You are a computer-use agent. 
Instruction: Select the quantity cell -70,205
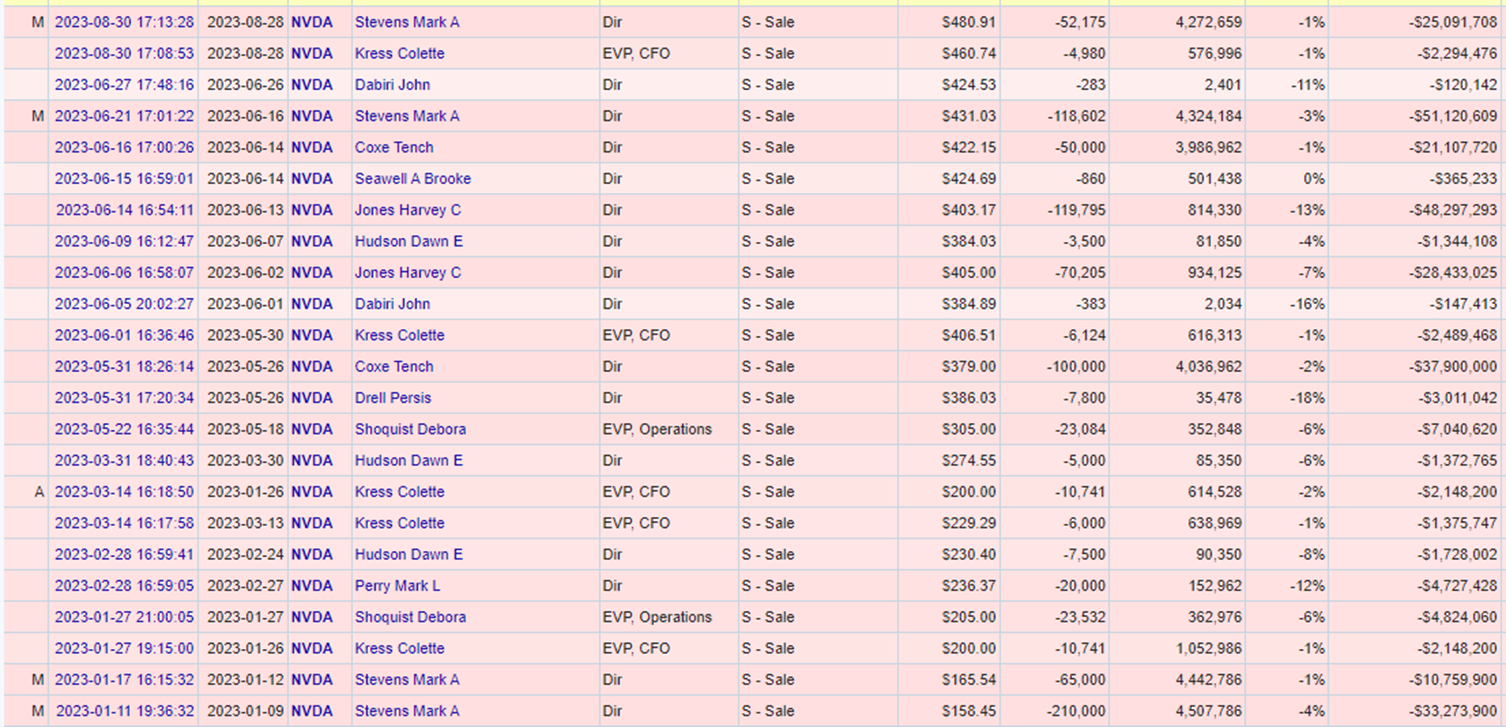(x=1080, y=272)
